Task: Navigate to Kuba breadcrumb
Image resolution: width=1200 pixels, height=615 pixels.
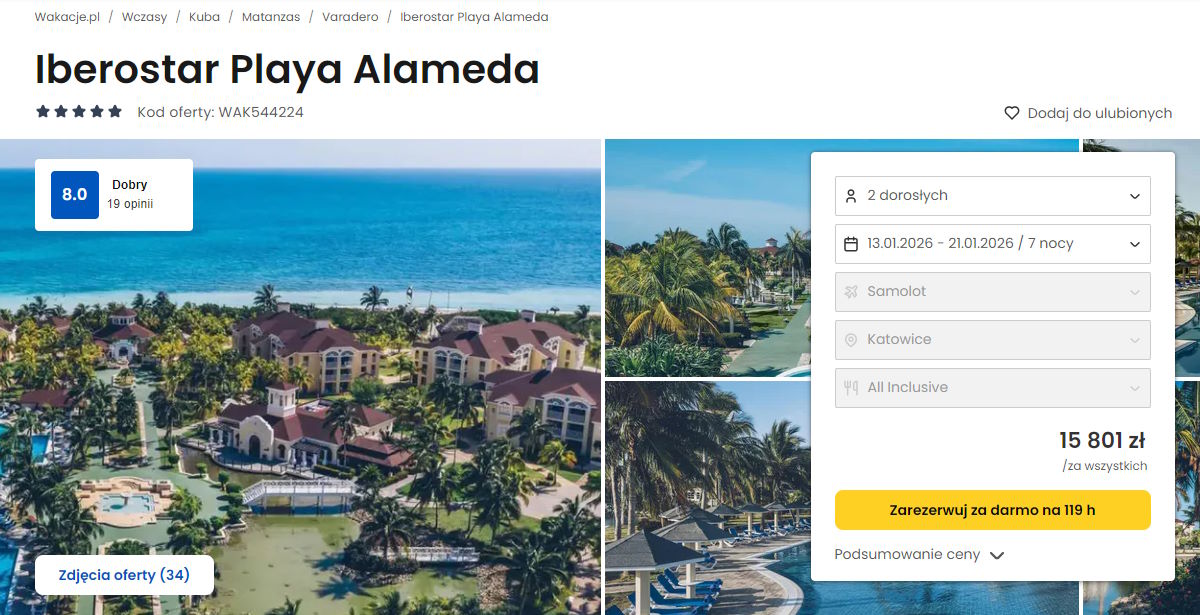Action: click(x=204, y=17)
